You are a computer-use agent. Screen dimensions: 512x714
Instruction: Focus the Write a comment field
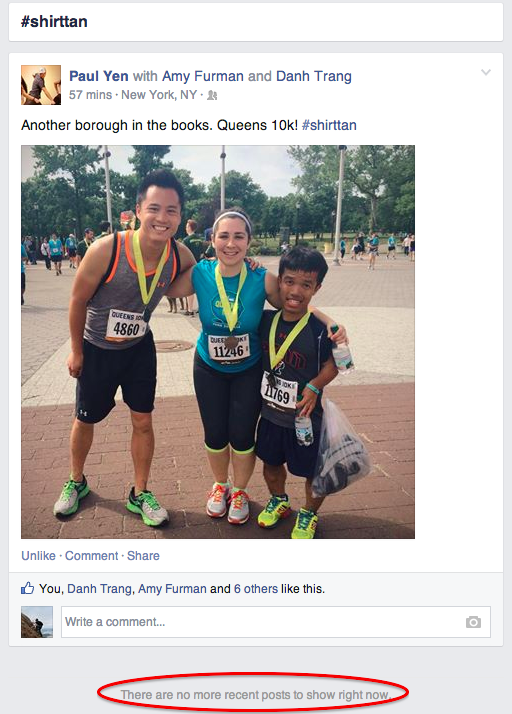[x=276, y=622]
